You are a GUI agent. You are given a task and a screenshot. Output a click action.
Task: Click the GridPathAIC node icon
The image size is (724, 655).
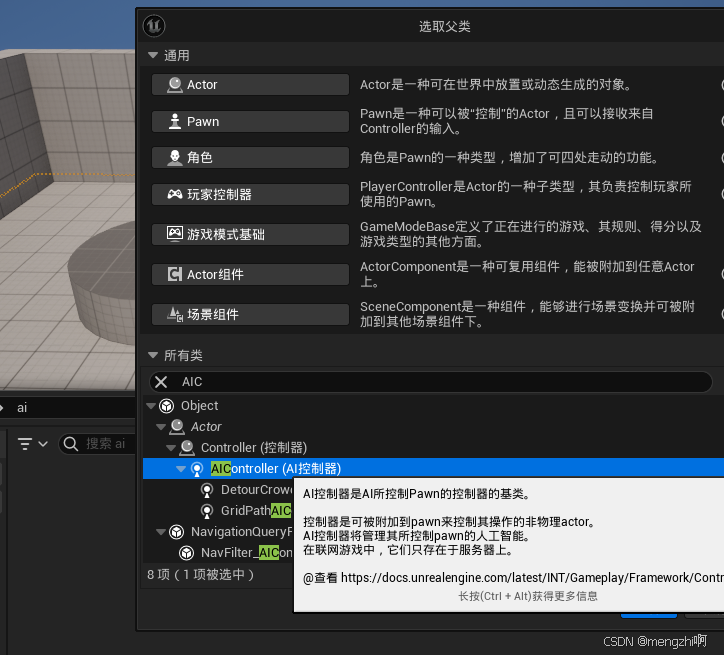pos(207,511)
